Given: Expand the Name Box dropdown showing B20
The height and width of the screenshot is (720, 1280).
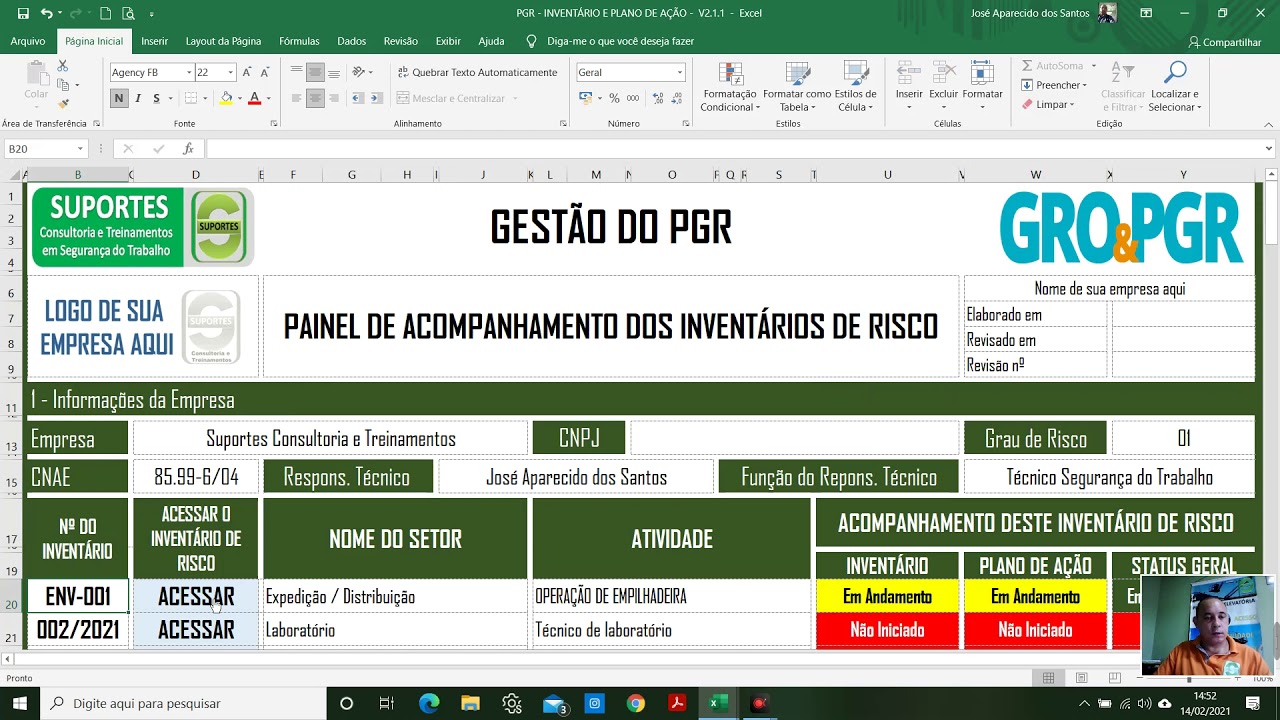Looking at the screenshot, I should coord(80,149).
